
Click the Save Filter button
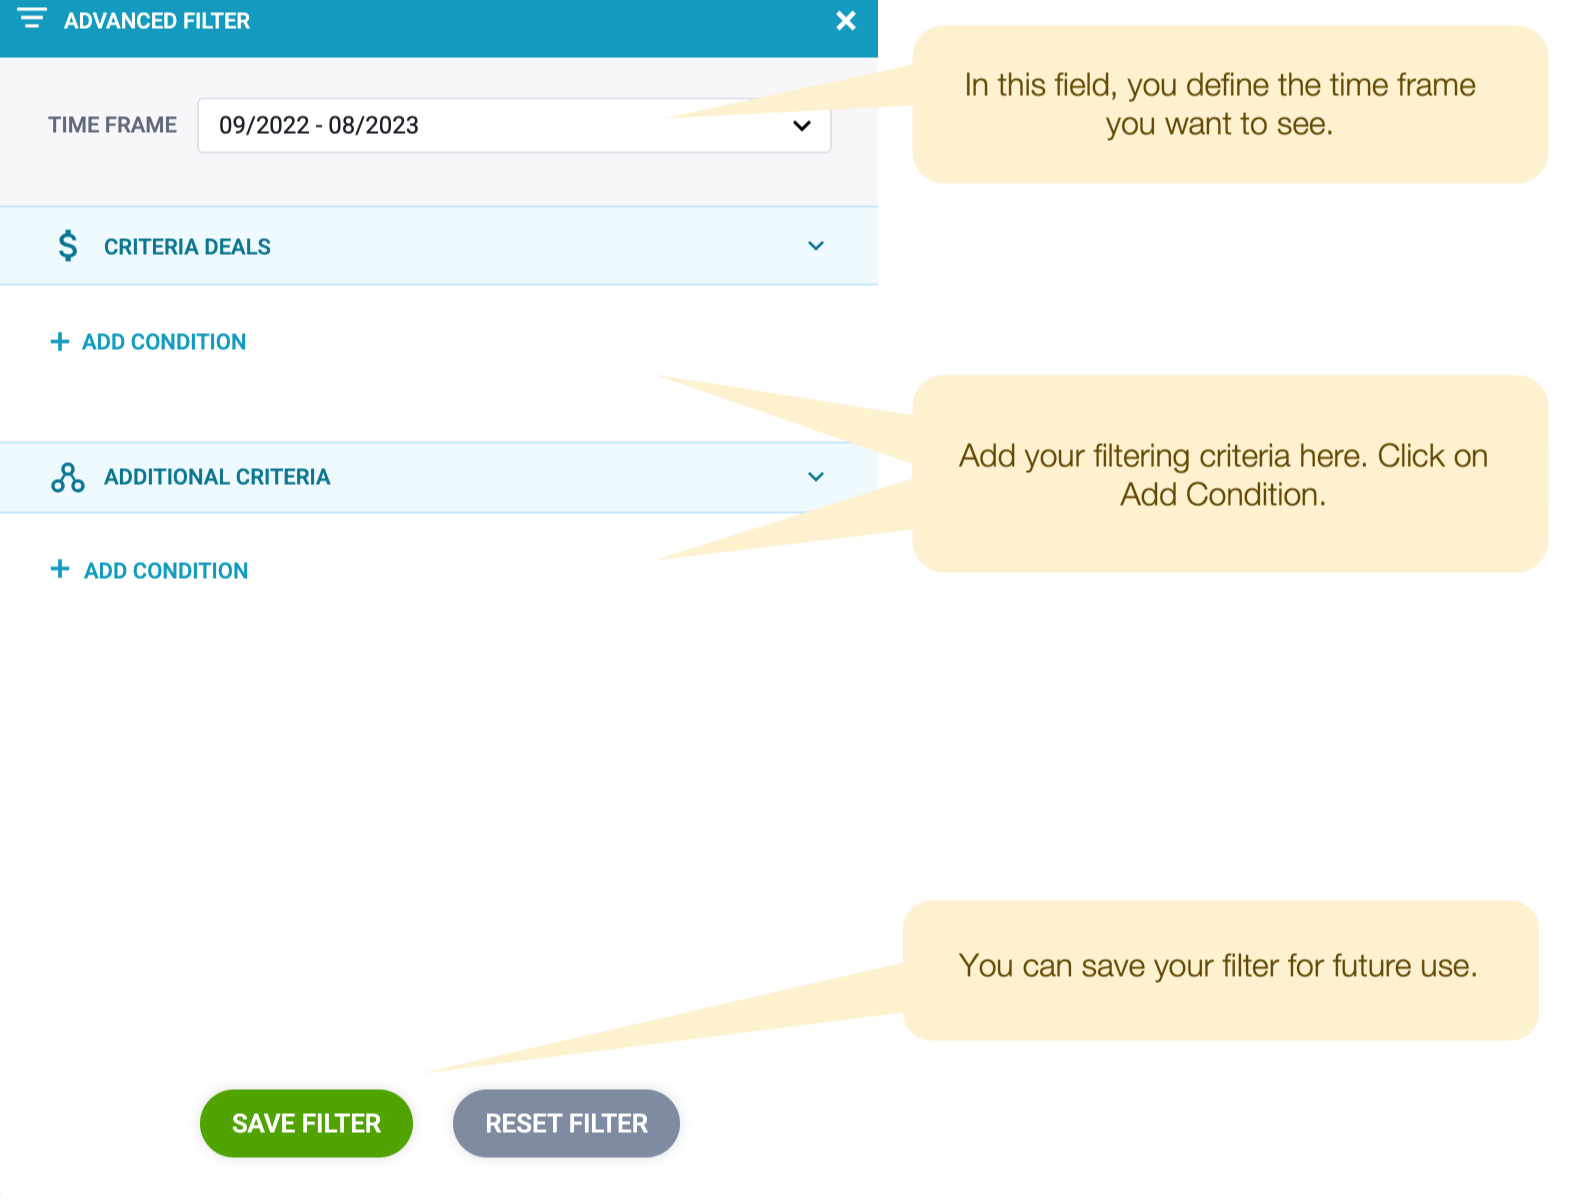point(306,1123)
